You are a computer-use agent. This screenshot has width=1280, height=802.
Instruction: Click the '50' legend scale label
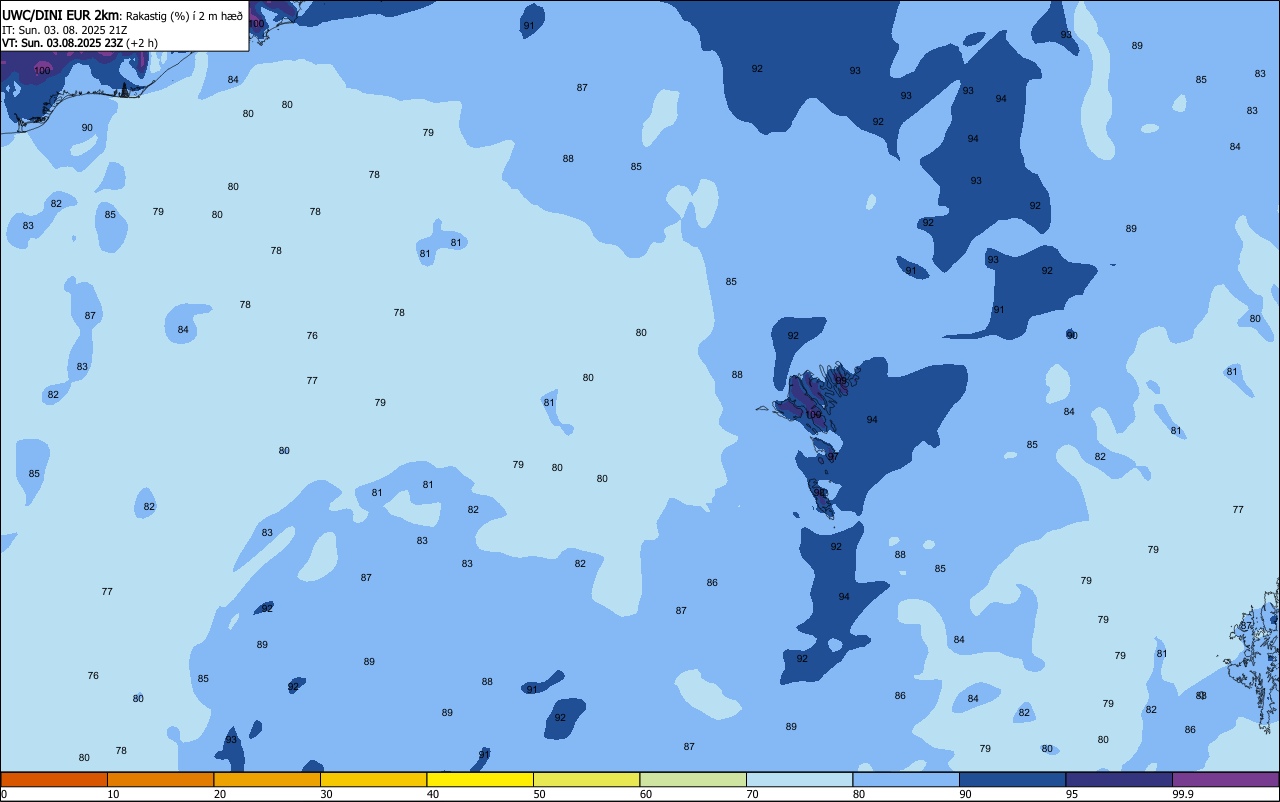coord(540,794)
